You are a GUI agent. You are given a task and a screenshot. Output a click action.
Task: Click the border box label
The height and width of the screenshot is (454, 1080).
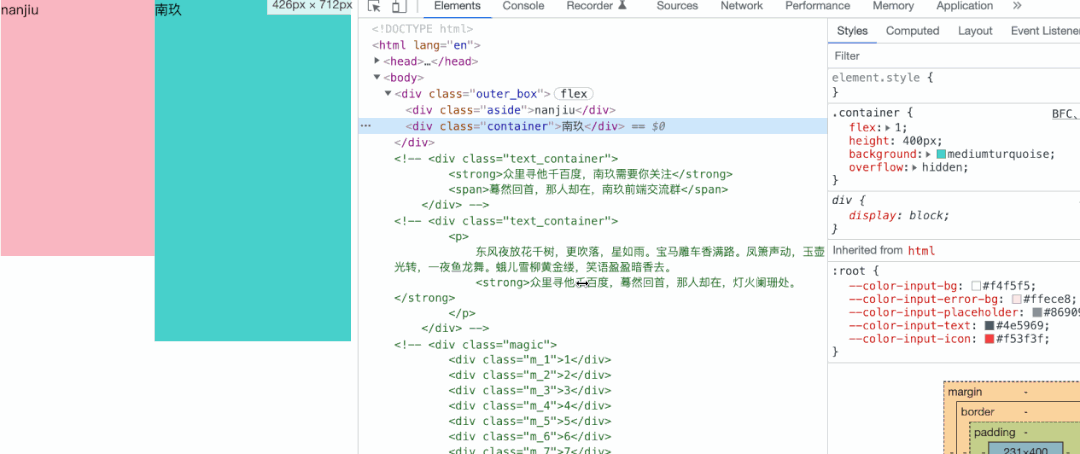click(x=977, y=411)
